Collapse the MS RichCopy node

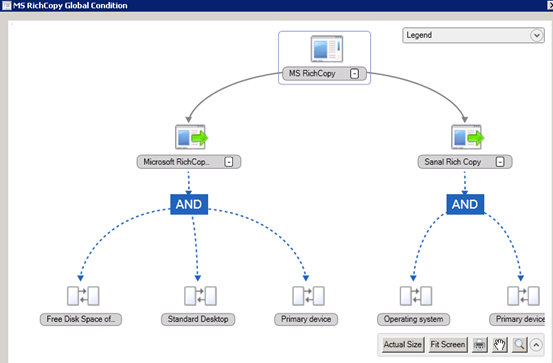[x=354, y=73]
